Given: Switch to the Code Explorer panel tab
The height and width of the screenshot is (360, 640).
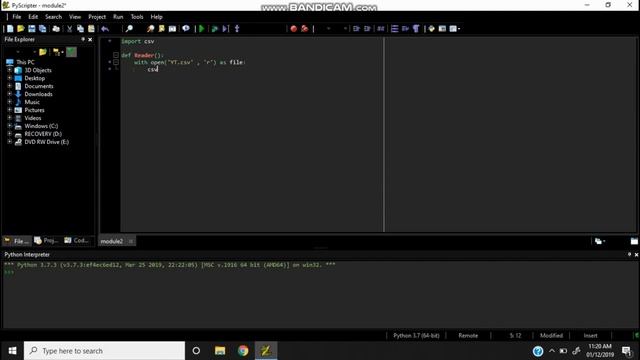Looking at the screenshot, I should click(77, 240).
